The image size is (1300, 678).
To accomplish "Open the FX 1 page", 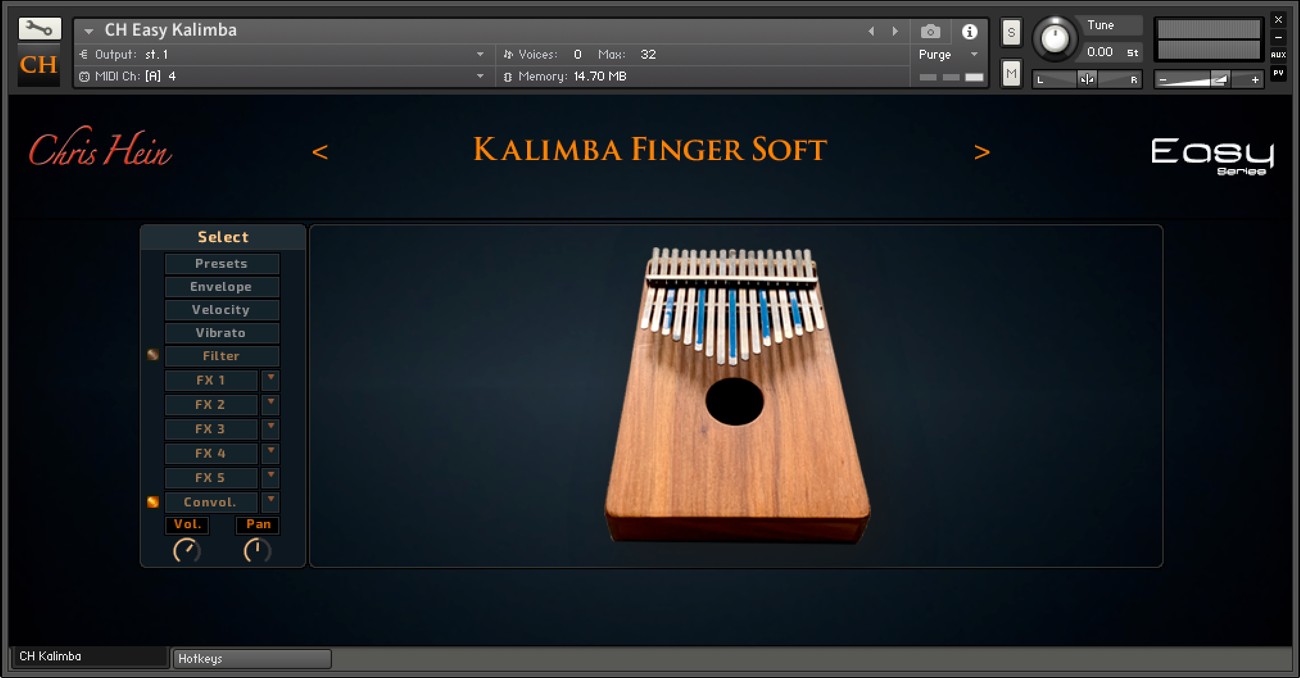I will [x=211, y=380].
